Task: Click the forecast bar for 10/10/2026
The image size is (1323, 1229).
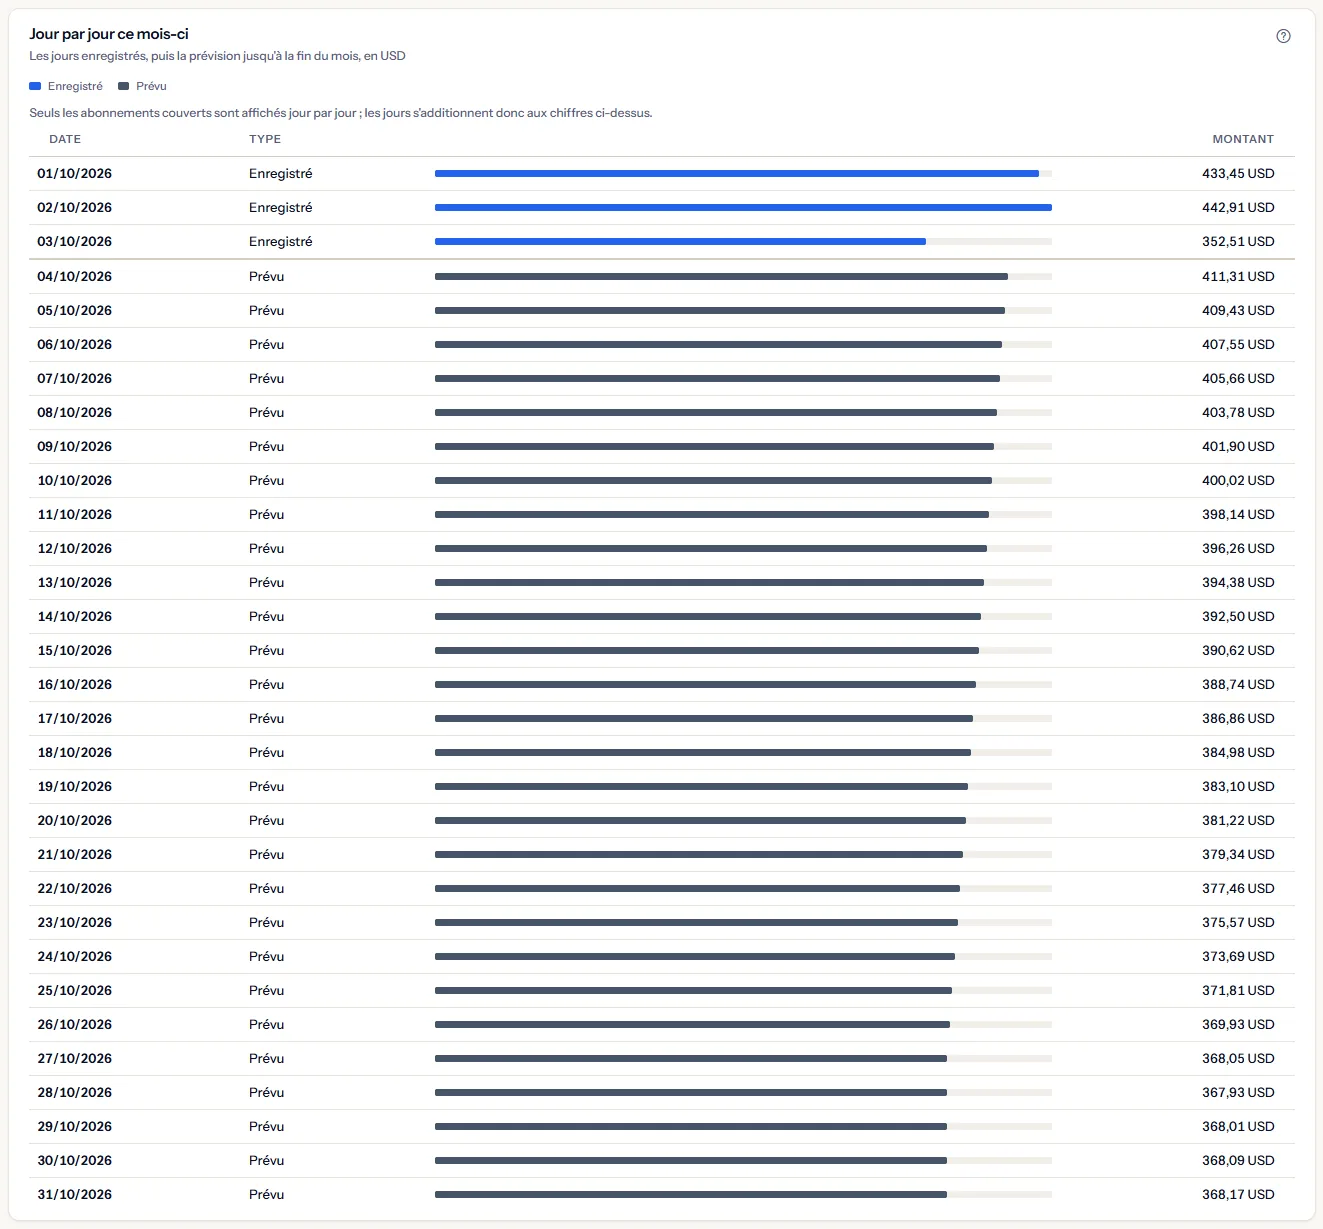Action: (713, 480)
